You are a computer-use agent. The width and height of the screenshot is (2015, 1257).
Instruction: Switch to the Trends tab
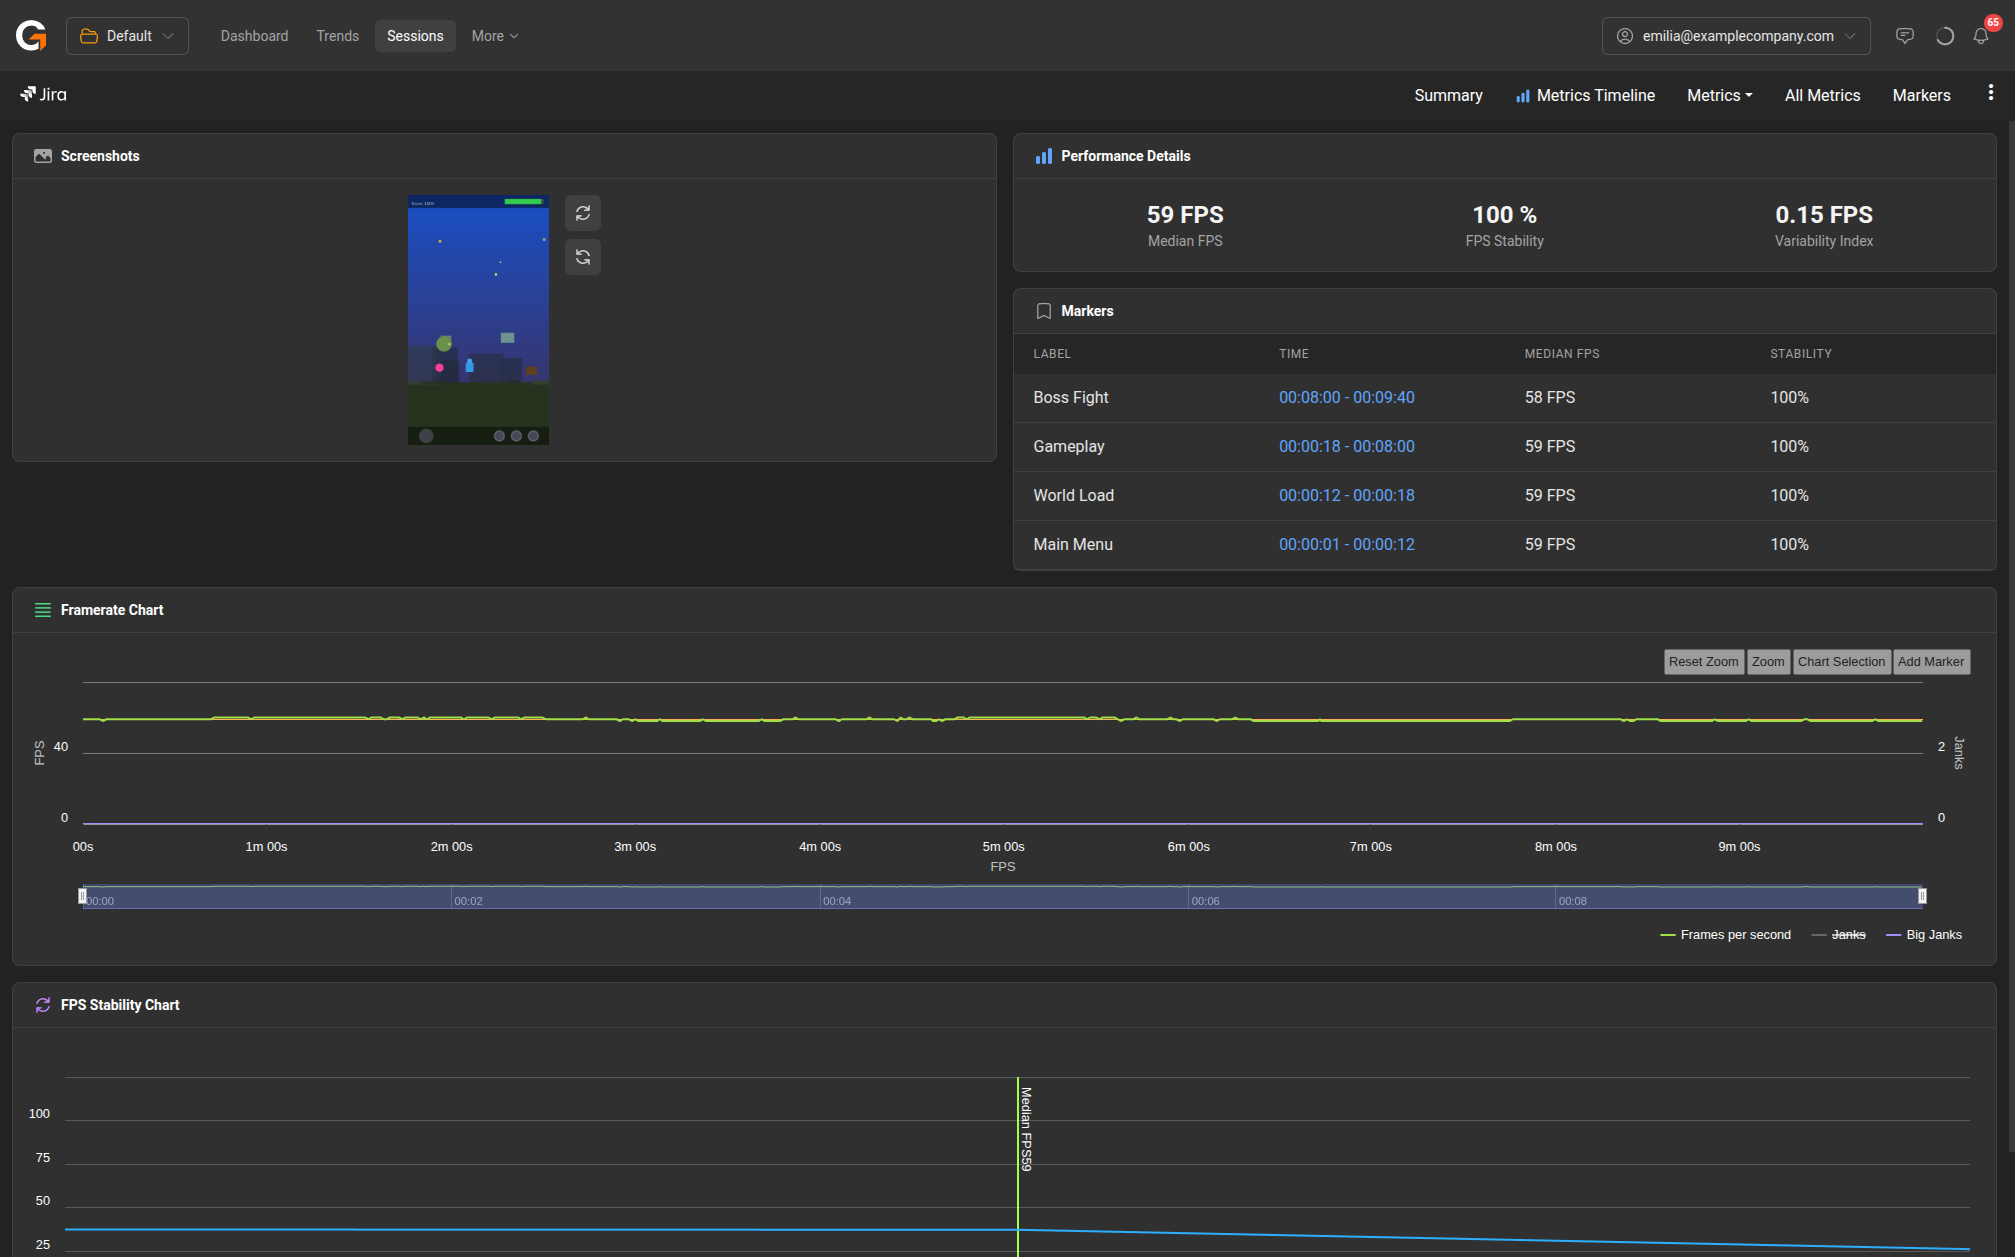337,36
